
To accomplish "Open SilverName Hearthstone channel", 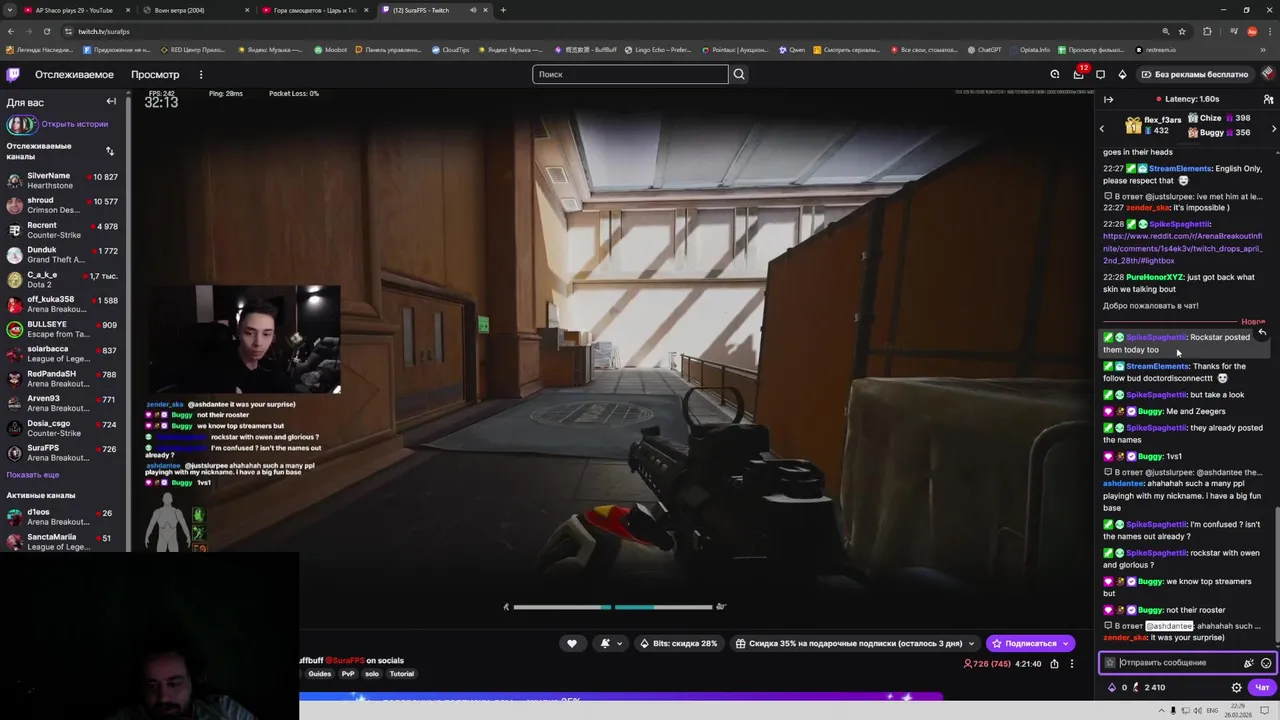I will [63, 180].
